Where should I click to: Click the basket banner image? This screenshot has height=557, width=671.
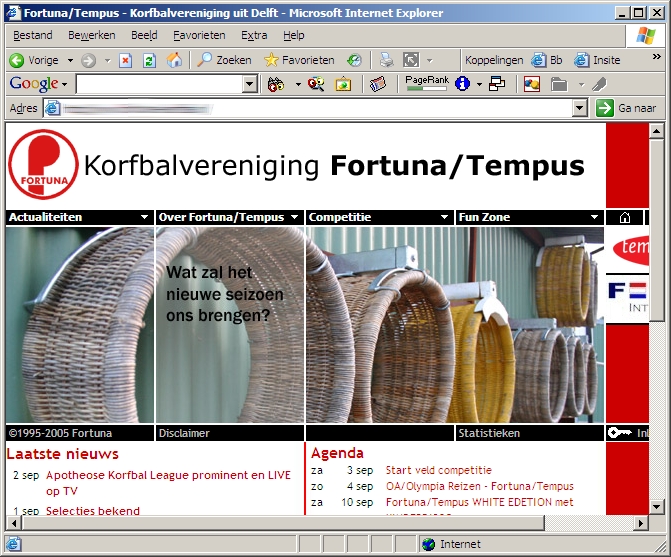[304, 325]
